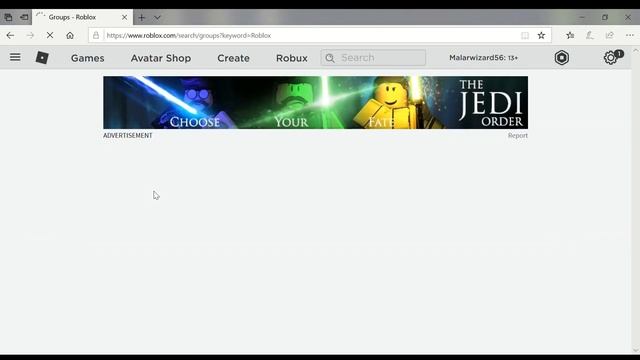The width and height of the screenshot is (640, 360).
Task: Restore down the browser window
Action: (x=605, y=17)
